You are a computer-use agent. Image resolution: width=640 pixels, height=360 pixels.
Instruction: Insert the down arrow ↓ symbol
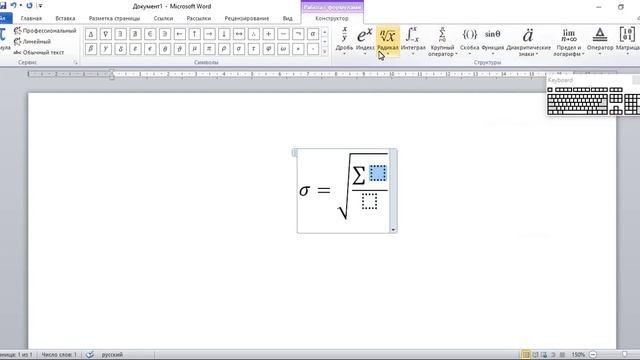click(x=224, y=34)
